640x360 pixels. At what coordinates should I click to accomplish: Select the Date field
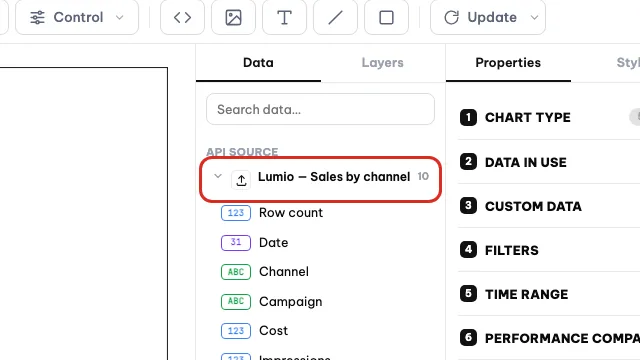(273, 242)
